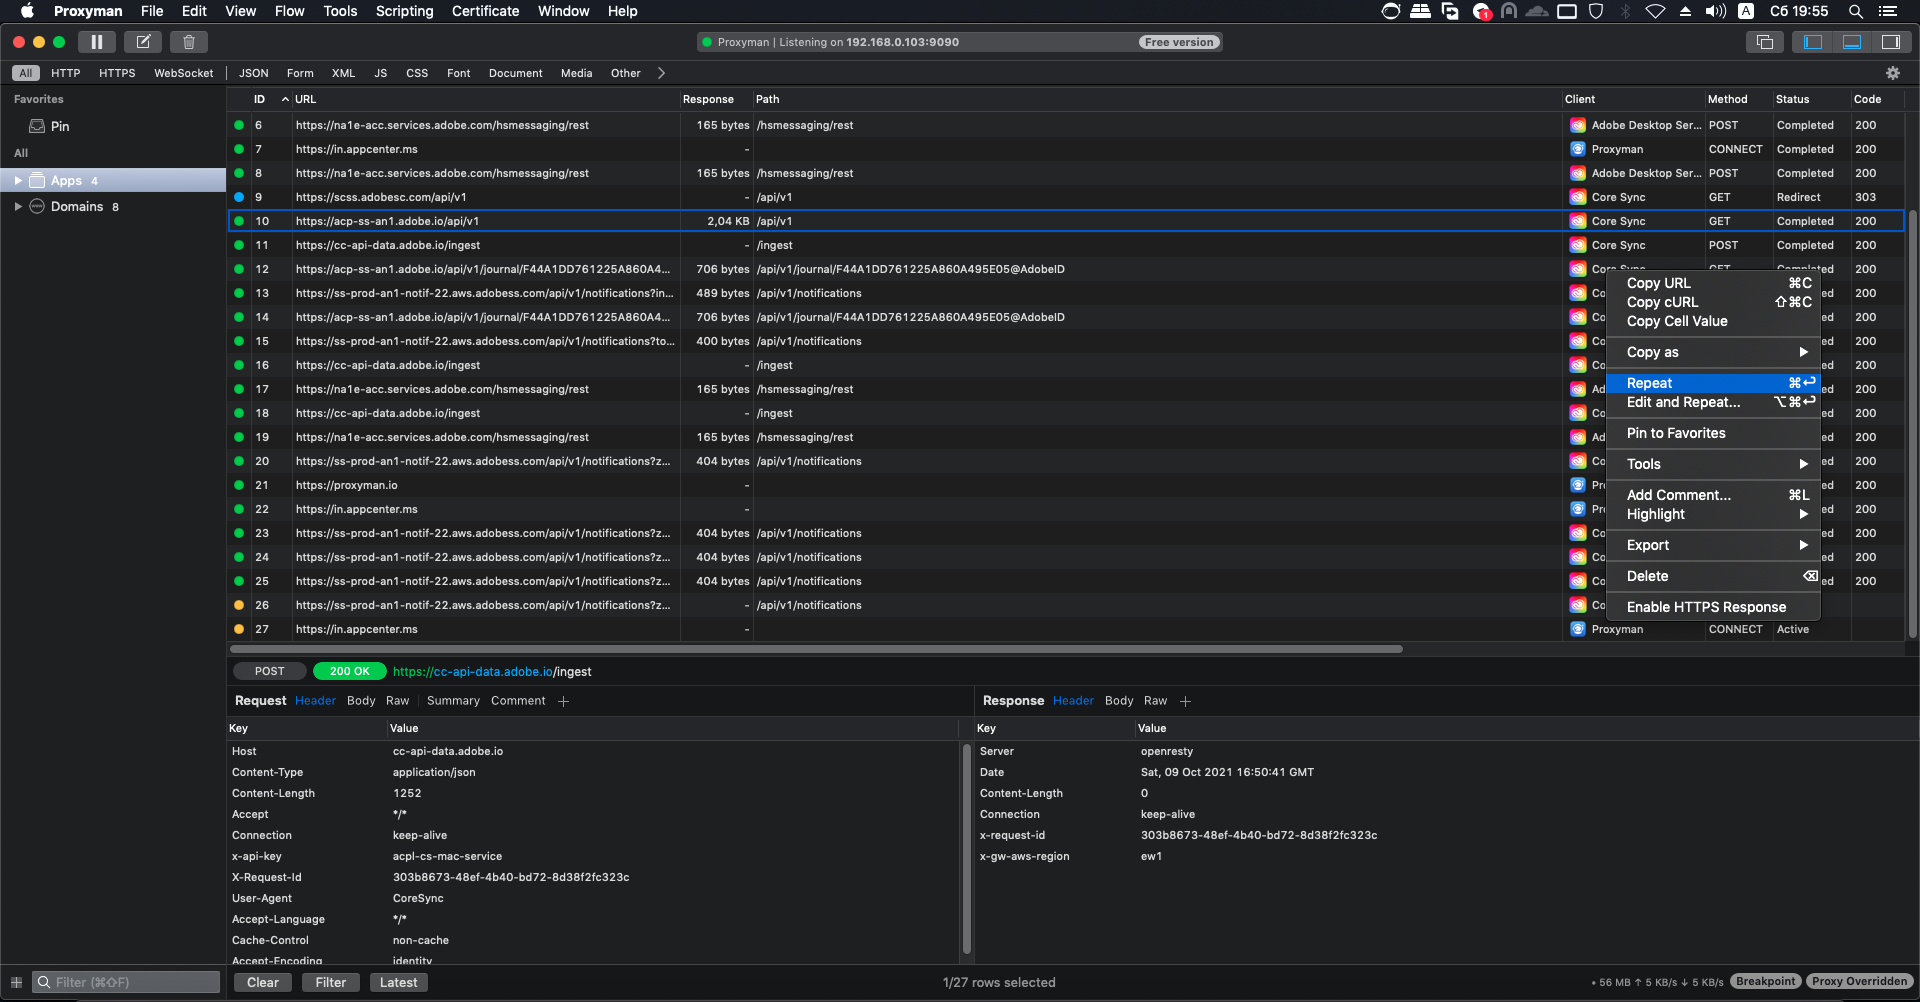Filter by Form content type
The image size is (1920, 1002).
[300, 73]
